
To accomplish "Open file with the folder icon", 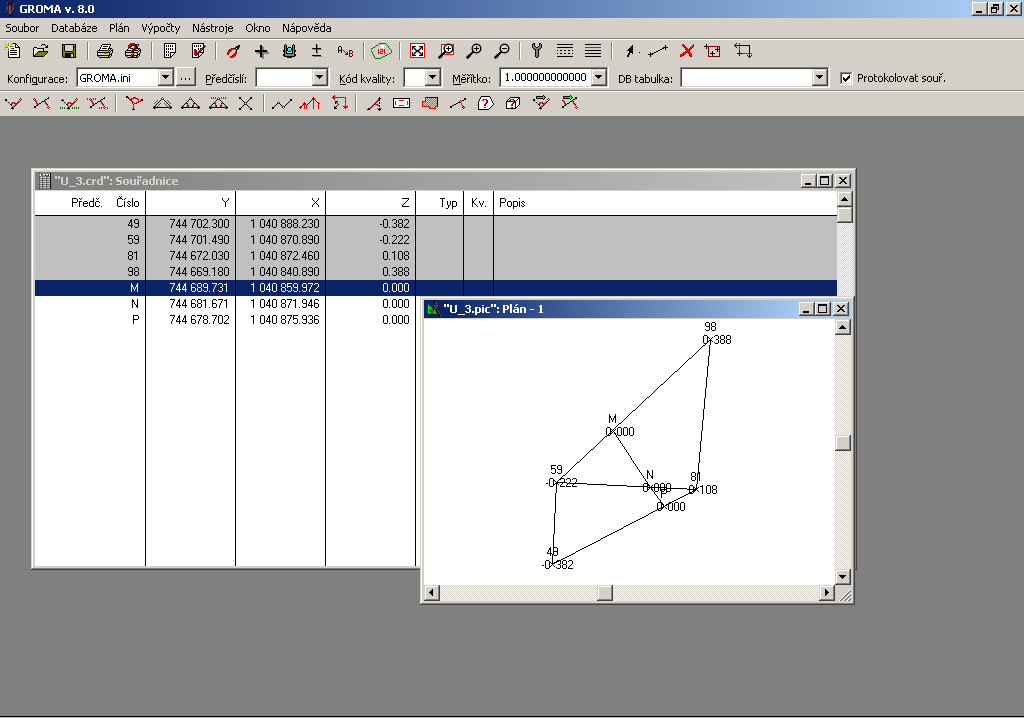I will tap(40, 51).
